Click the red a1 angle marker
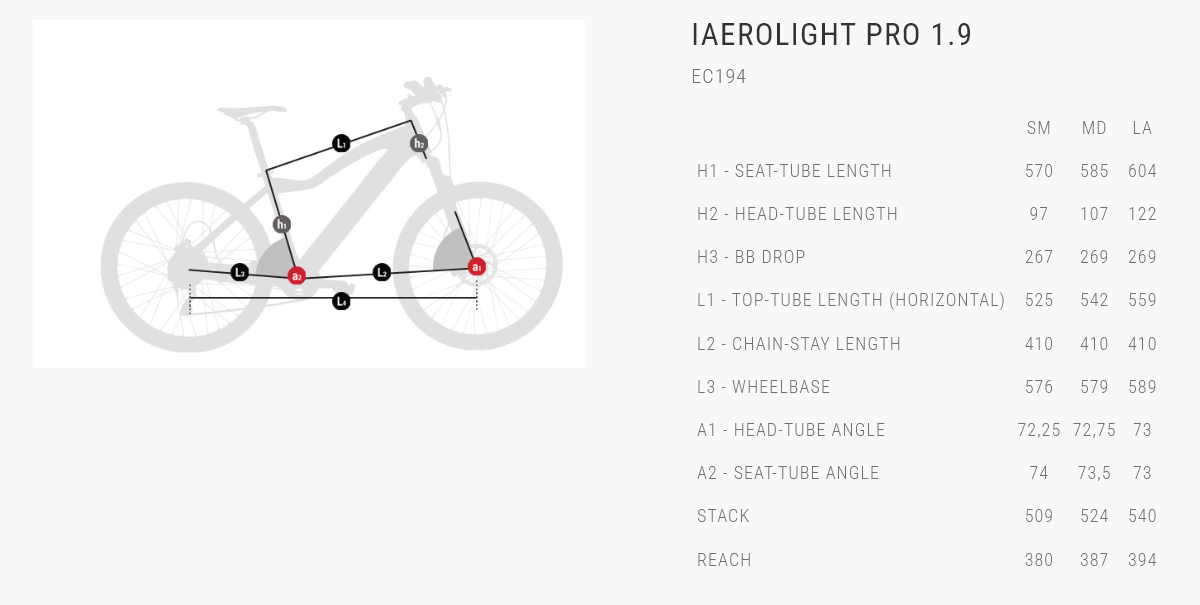The image size is (1200, 605). (x=477, y=267)
